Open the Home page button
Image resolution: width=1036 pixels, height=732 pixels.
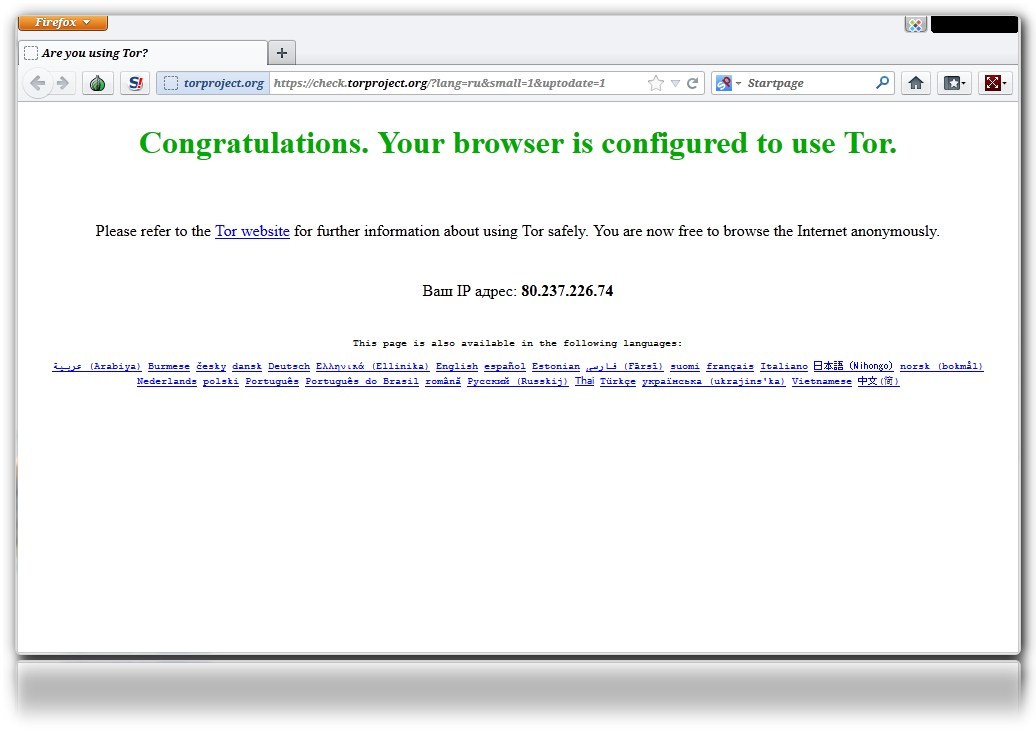(x=915, y=83)
